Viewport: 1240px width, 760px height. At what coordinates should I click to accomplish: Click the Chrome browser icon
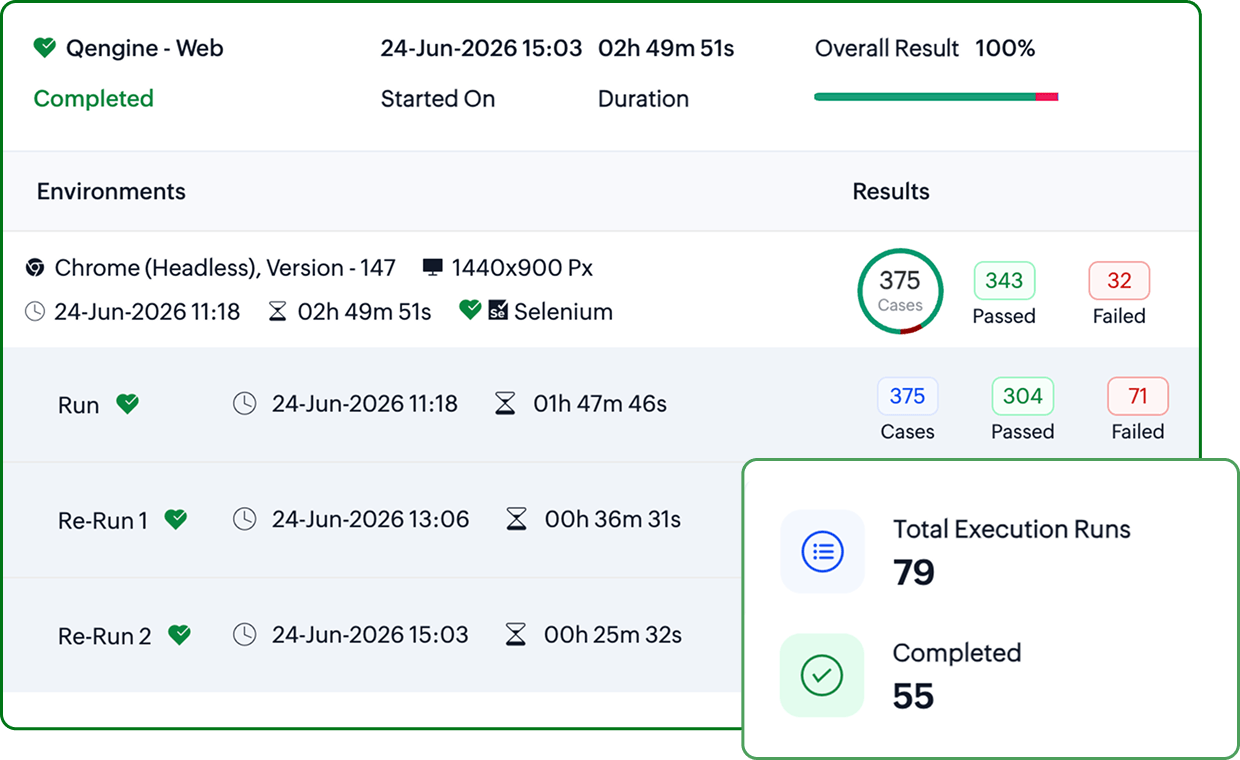click(x=35, y=268)
